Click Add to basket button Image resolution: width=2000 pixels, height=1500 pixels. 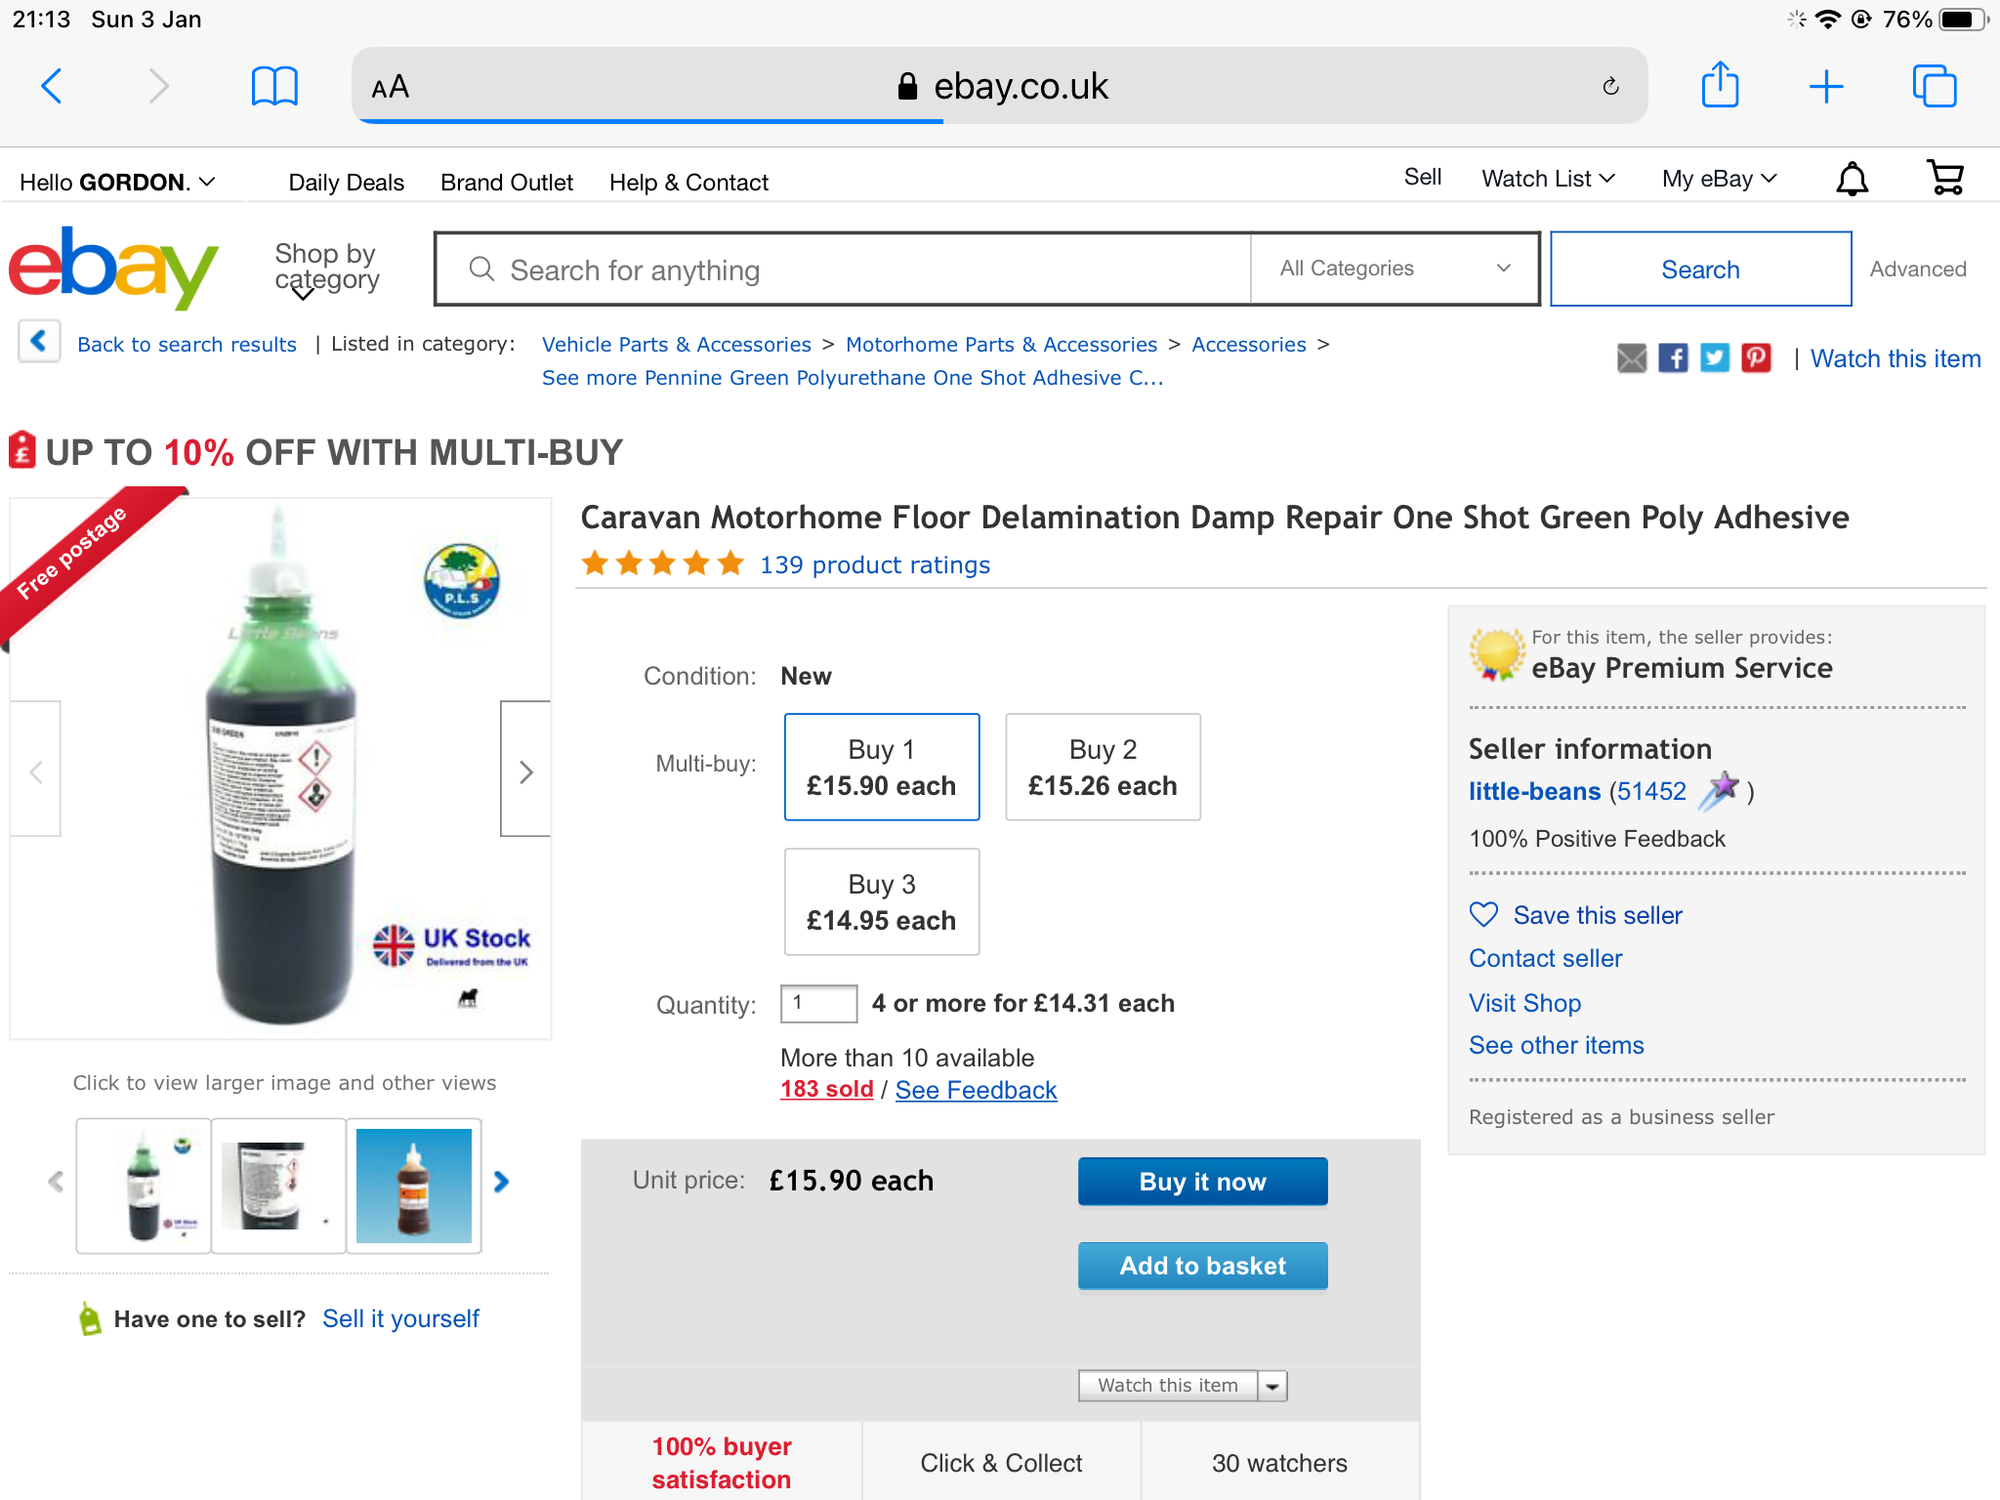1202,1266
